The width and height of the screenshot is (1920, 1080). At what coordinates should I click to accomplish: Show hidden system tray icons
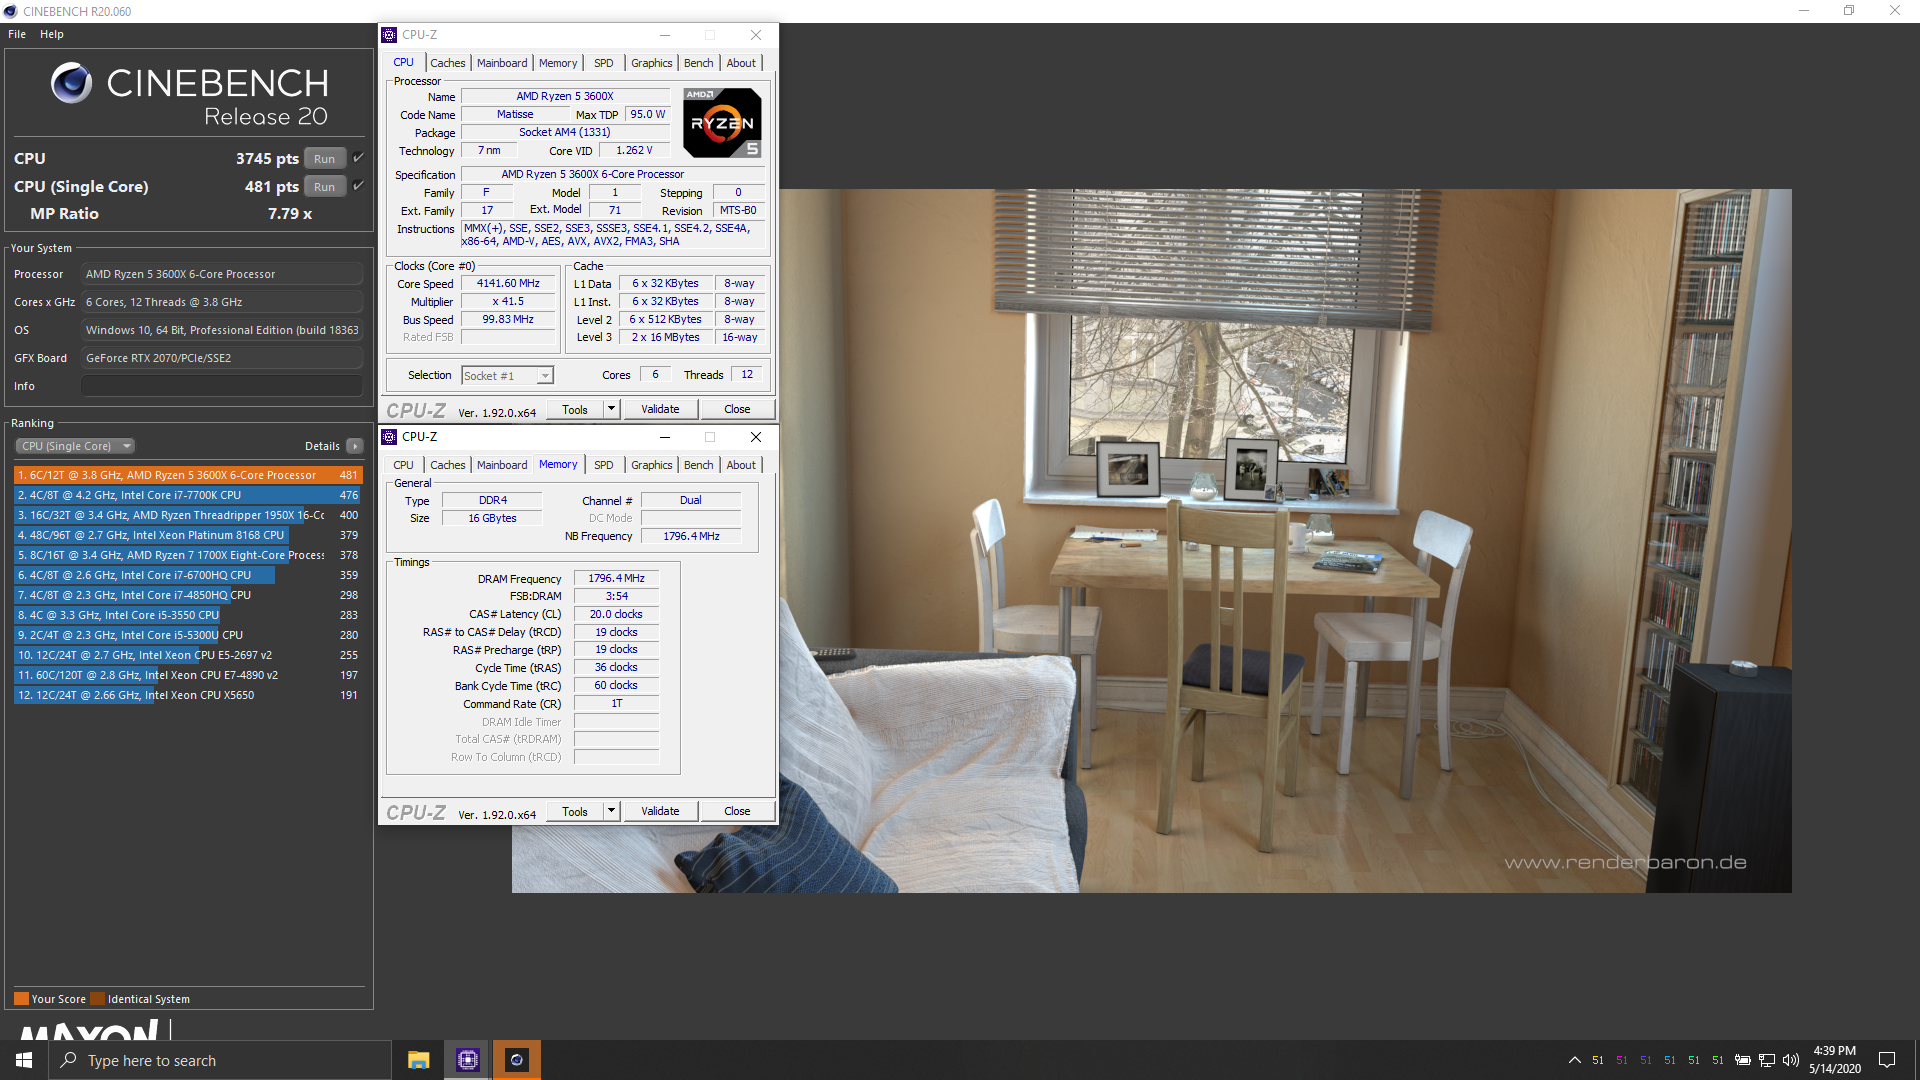tap(1574, 1060)
